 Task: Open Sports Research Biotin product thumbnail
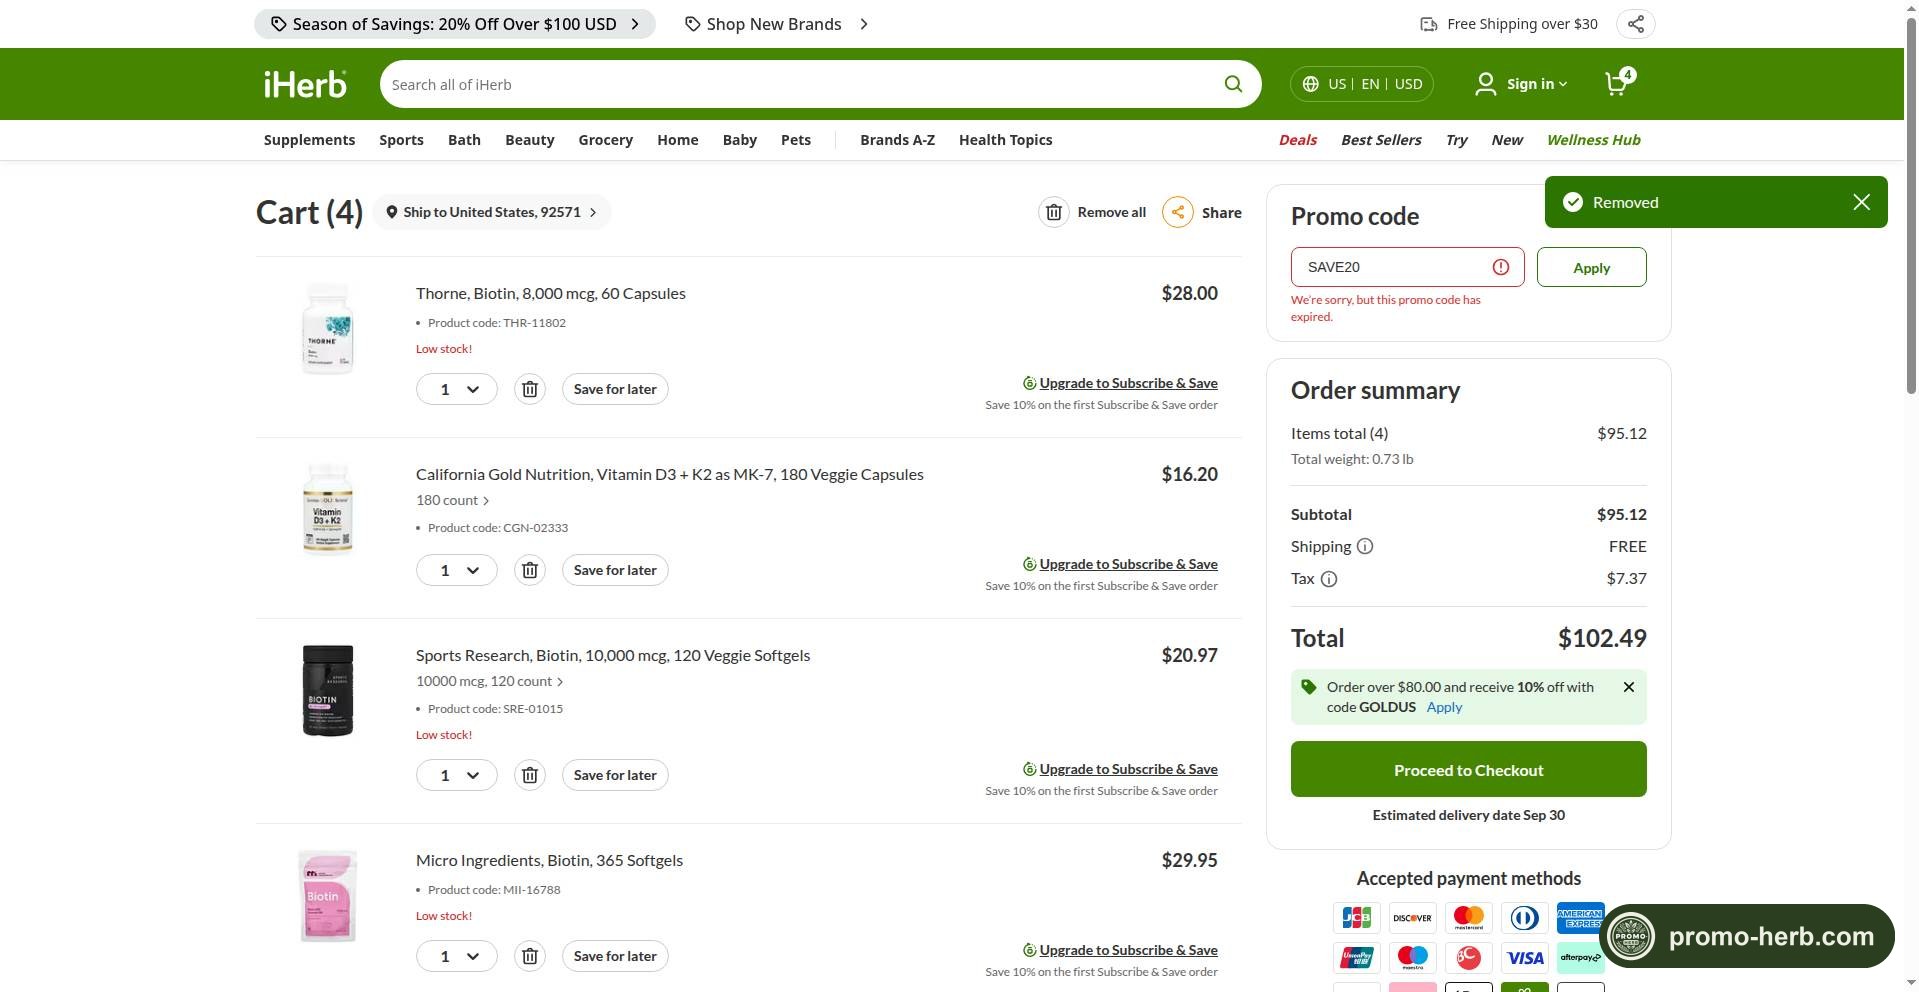point(328,691)
